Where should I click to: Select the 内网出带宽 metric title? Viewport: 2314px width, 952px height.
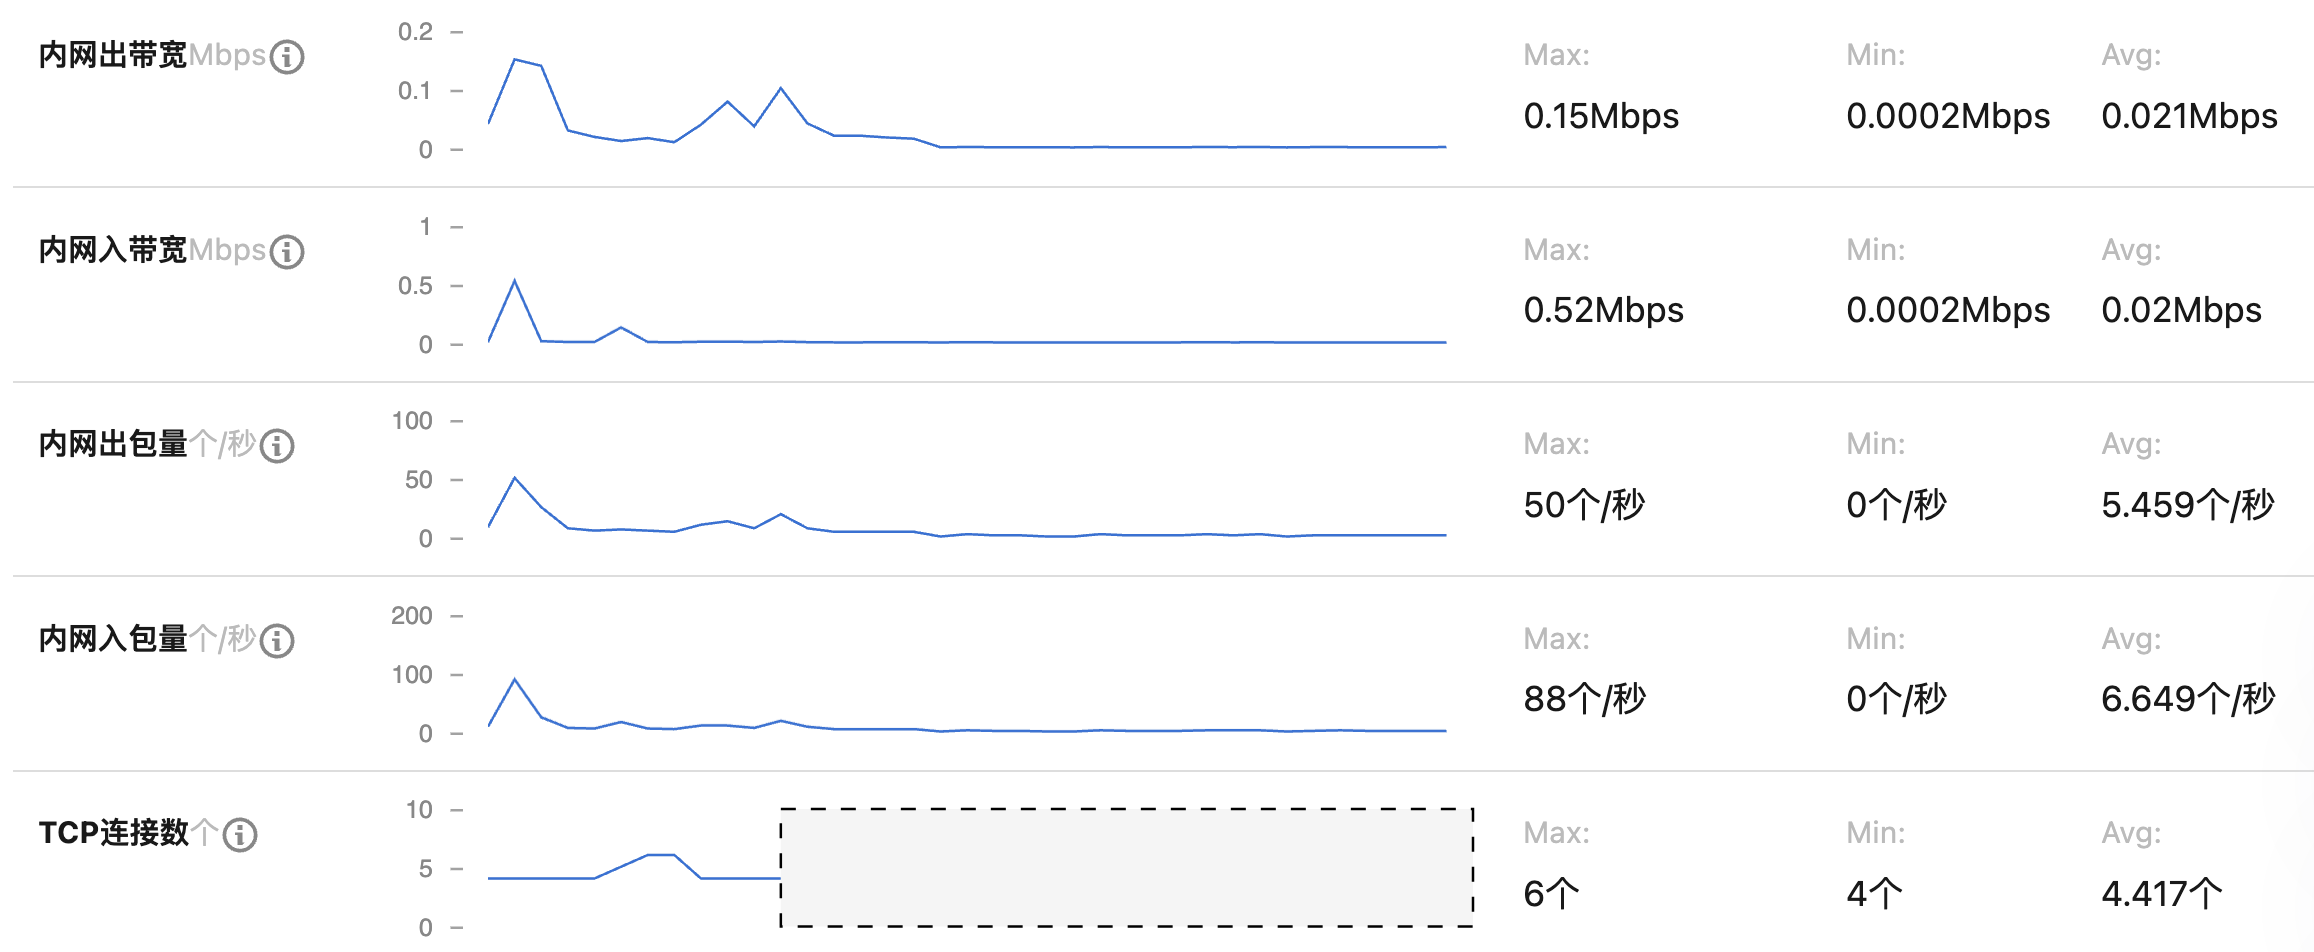(x=113, y=55)
